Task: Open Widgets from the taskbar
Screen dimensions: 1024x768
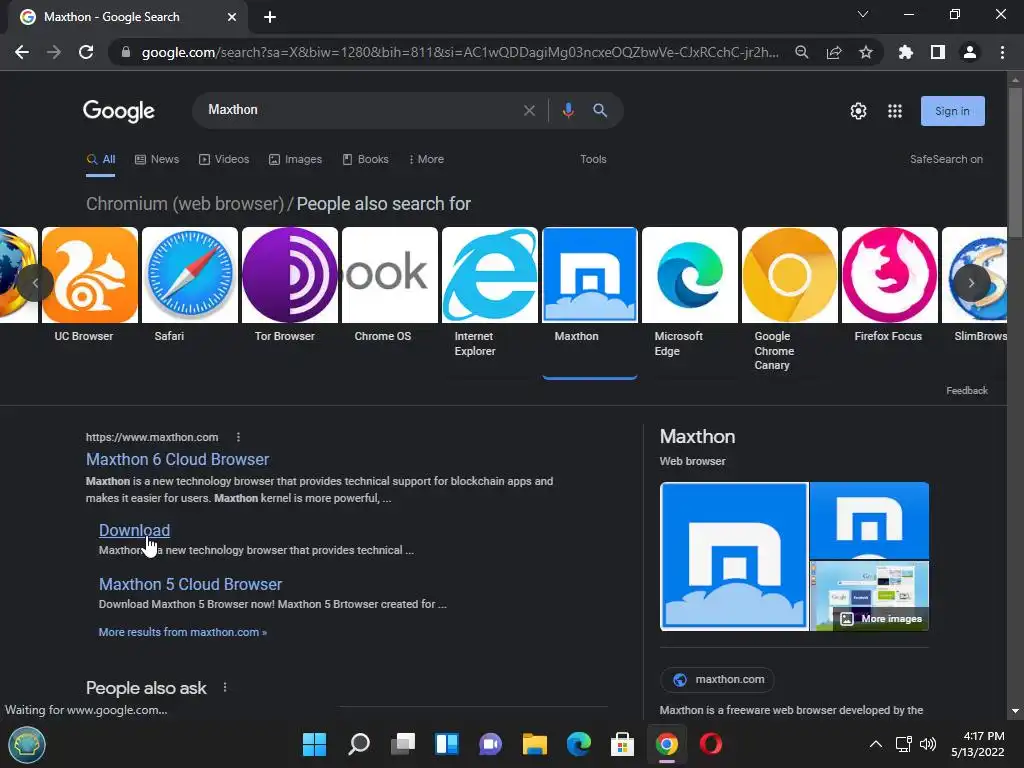Action: pyautogui.click(x=447, y=744)
